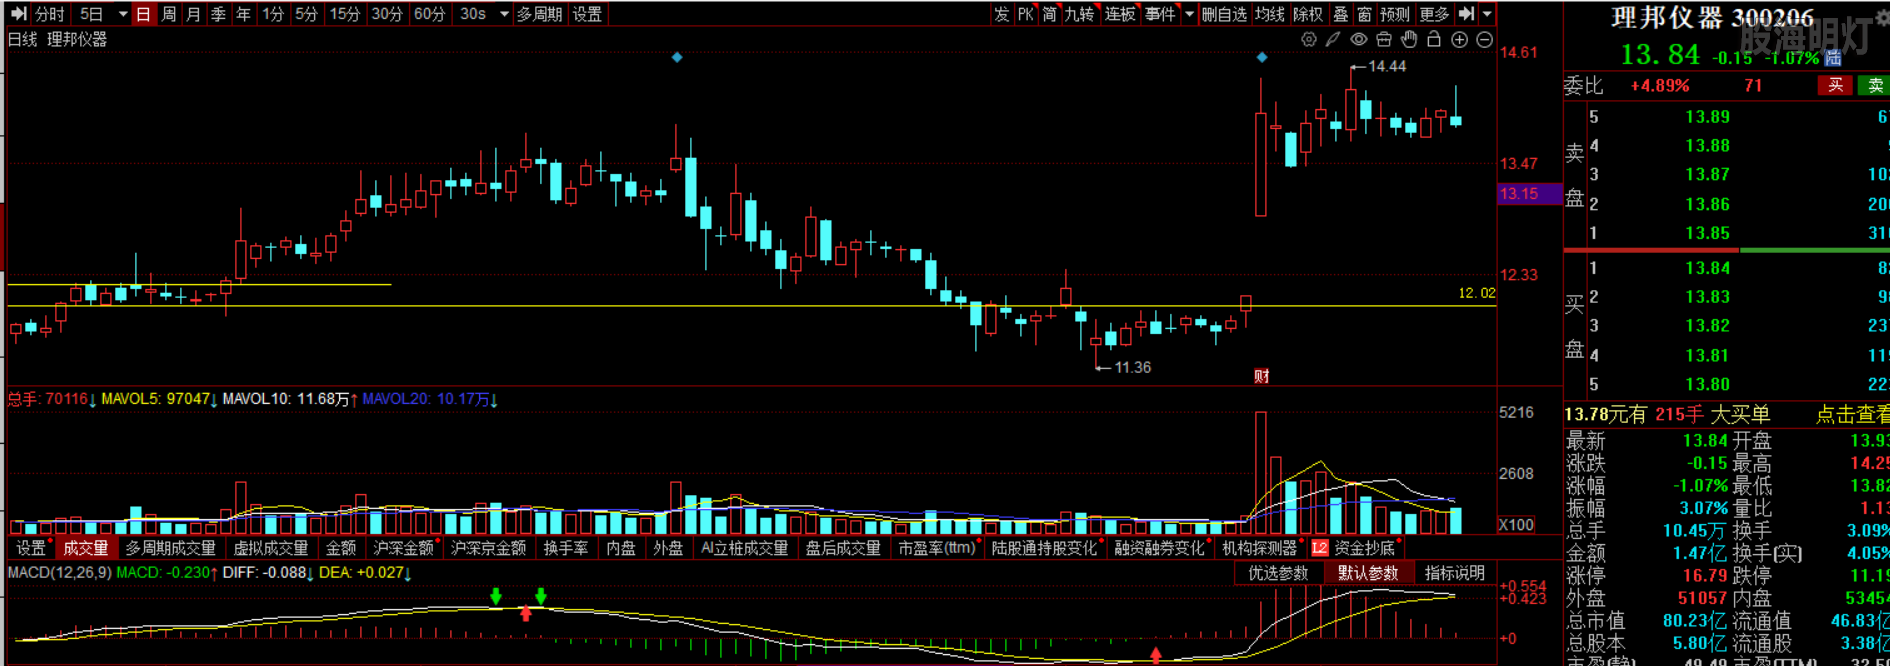The image size is (1890, 666).
Task: Switch to 周 weekly chart period
Action: pyautogui.click(x=169, y=14)
